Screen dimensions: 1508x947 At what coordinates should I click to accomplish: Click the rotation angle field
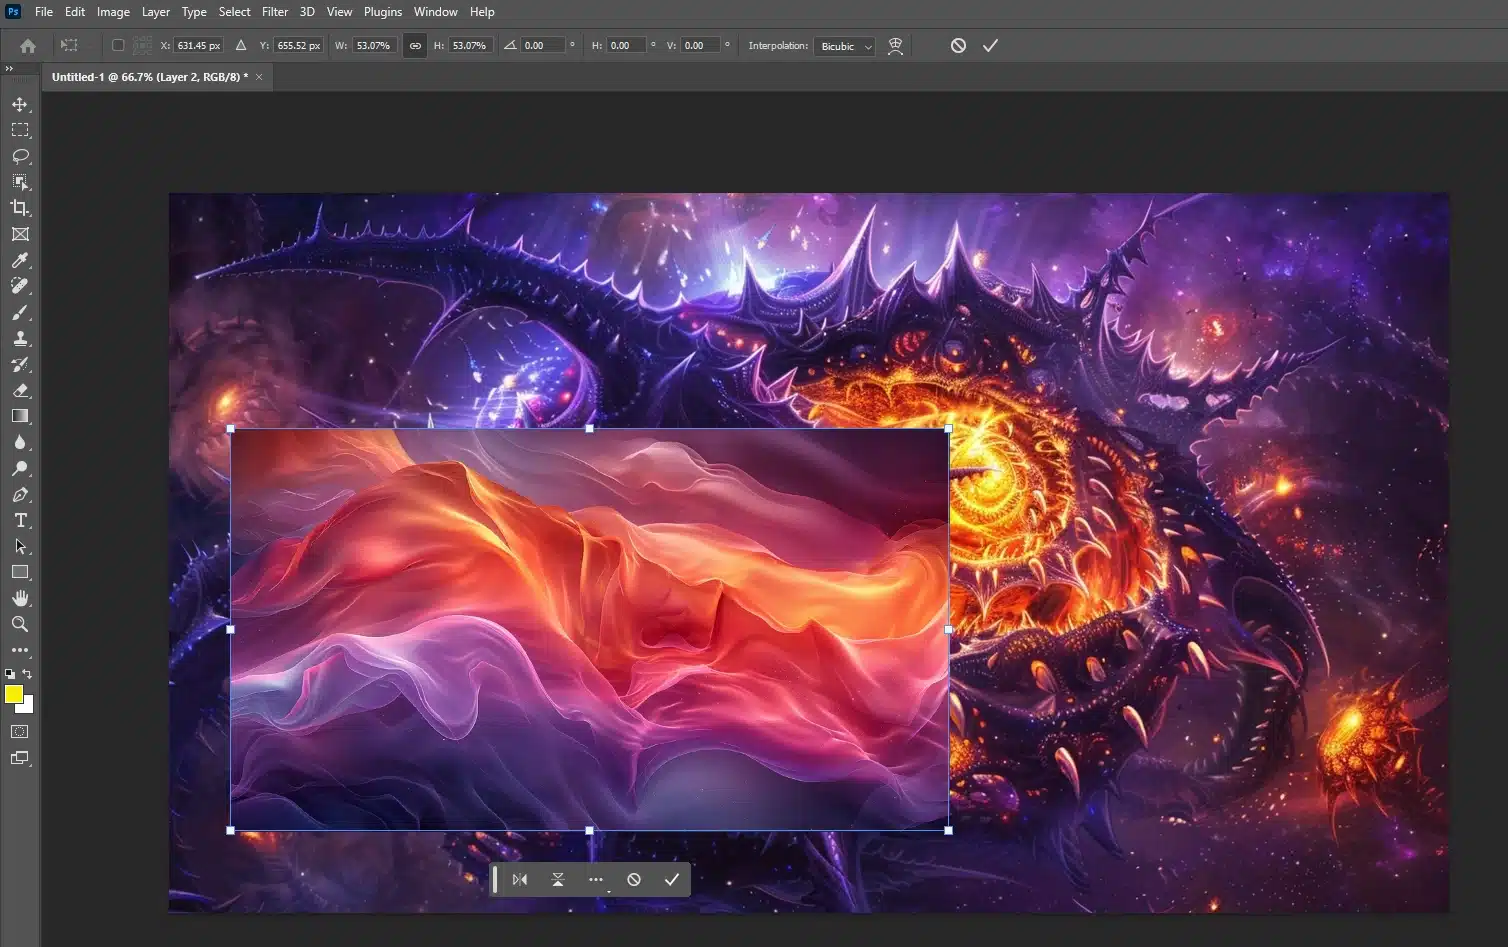pyautogui.click(x=543, y=46)
